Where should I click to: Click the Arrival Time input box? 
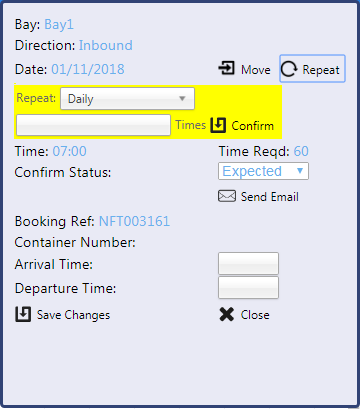tap(248, 263)
